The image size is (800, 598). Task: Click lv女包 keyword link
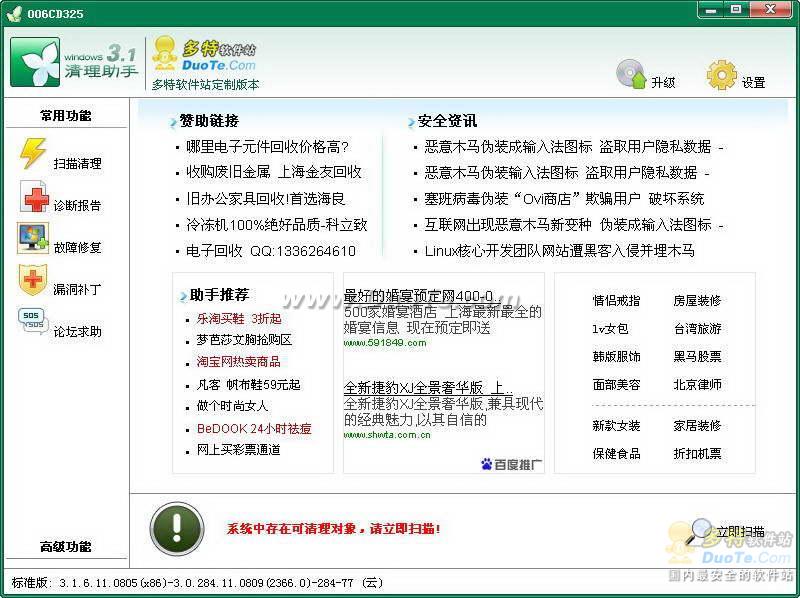click(610, 329)
